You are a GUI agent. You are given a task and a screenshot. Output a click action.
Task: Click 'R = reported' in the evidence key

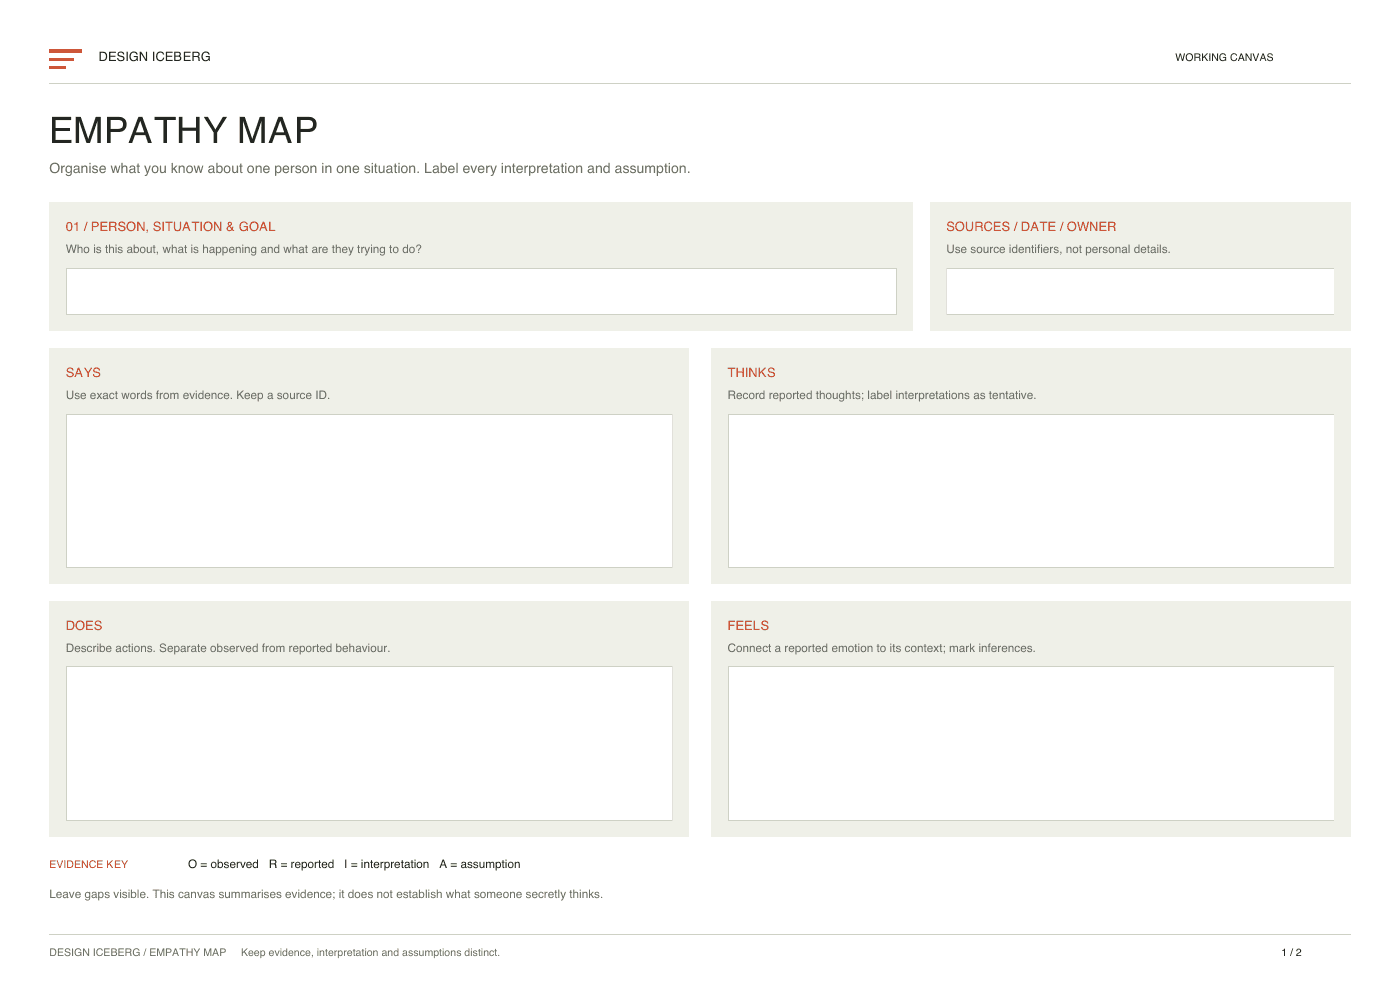point(301,864)
